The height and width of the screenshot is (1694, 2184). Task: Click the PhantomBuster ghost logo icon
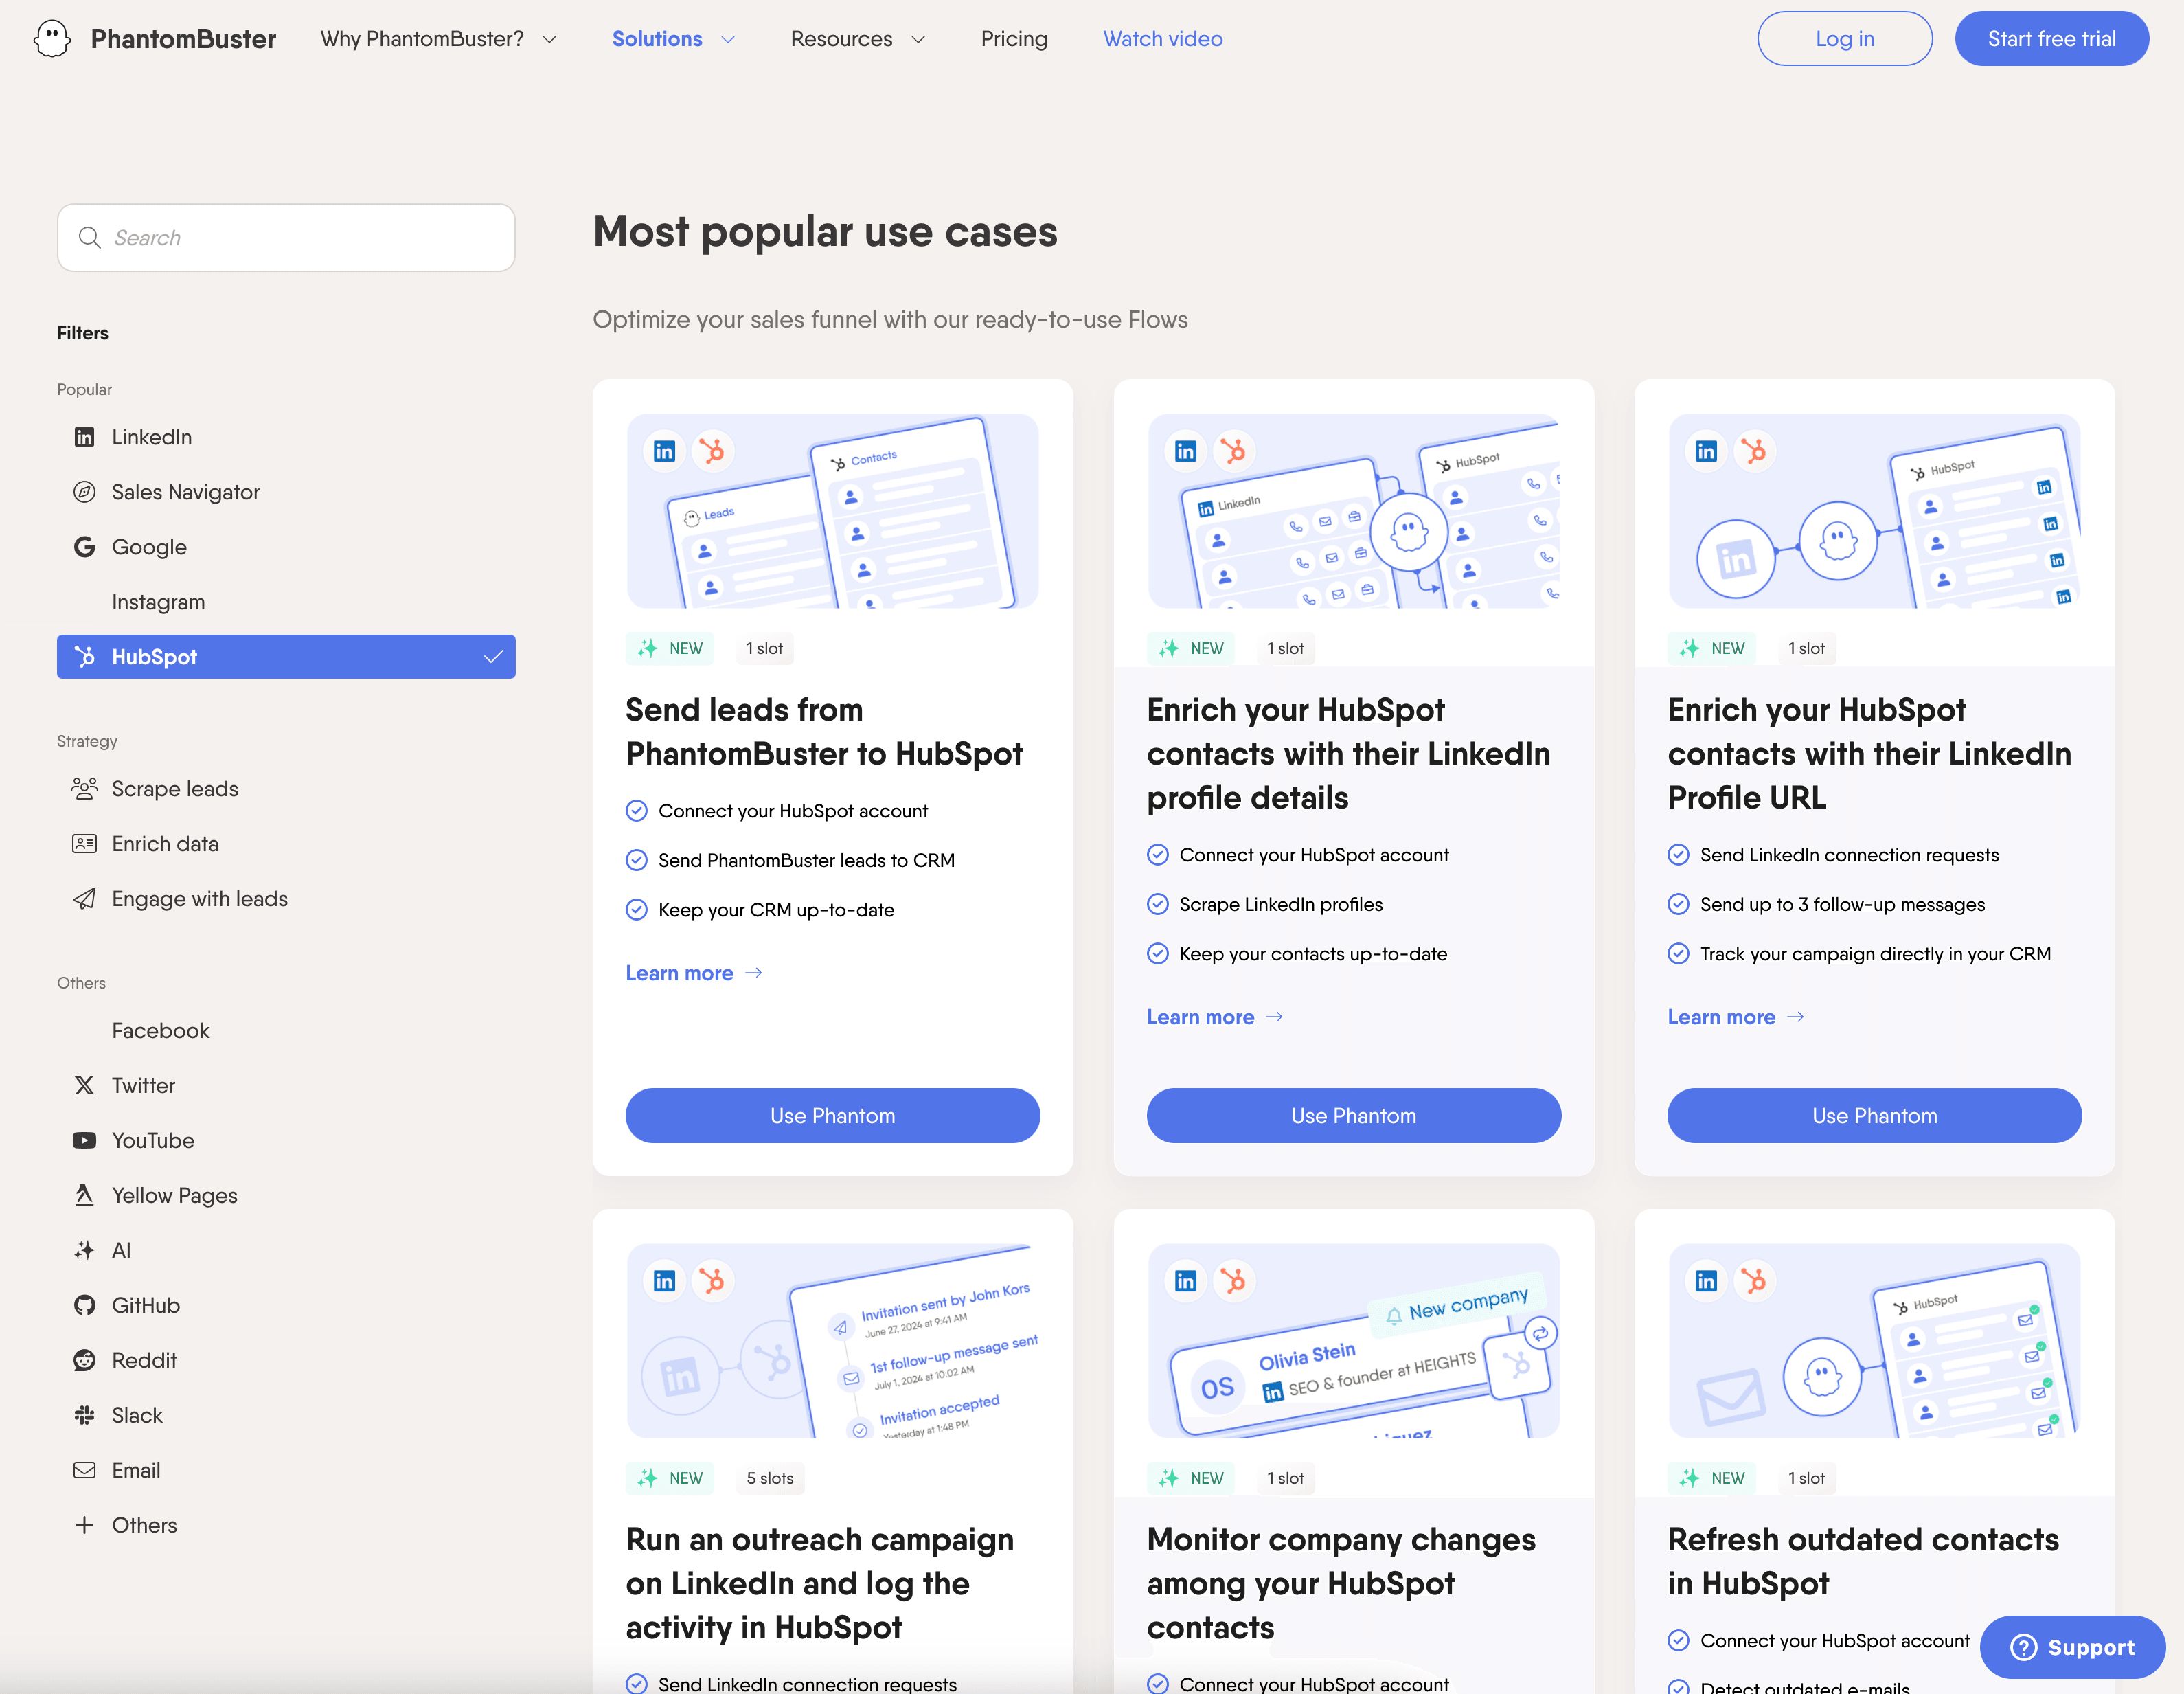(52, 39)
